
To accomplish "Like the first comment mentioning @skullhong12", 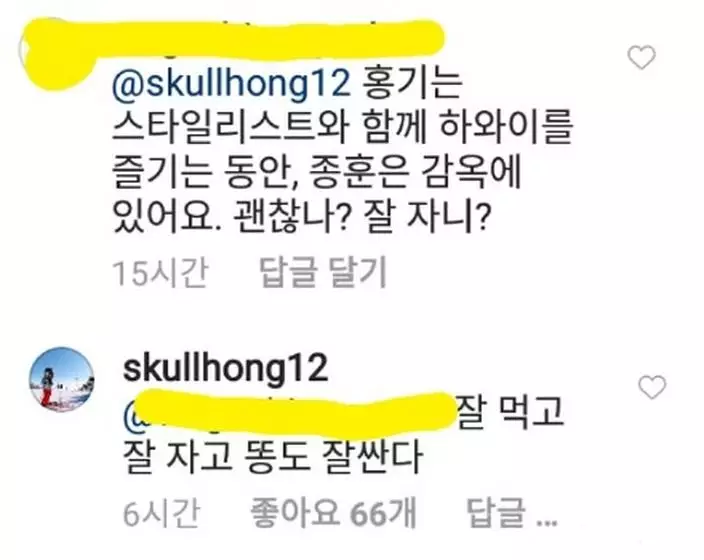I will click(641, 58).
